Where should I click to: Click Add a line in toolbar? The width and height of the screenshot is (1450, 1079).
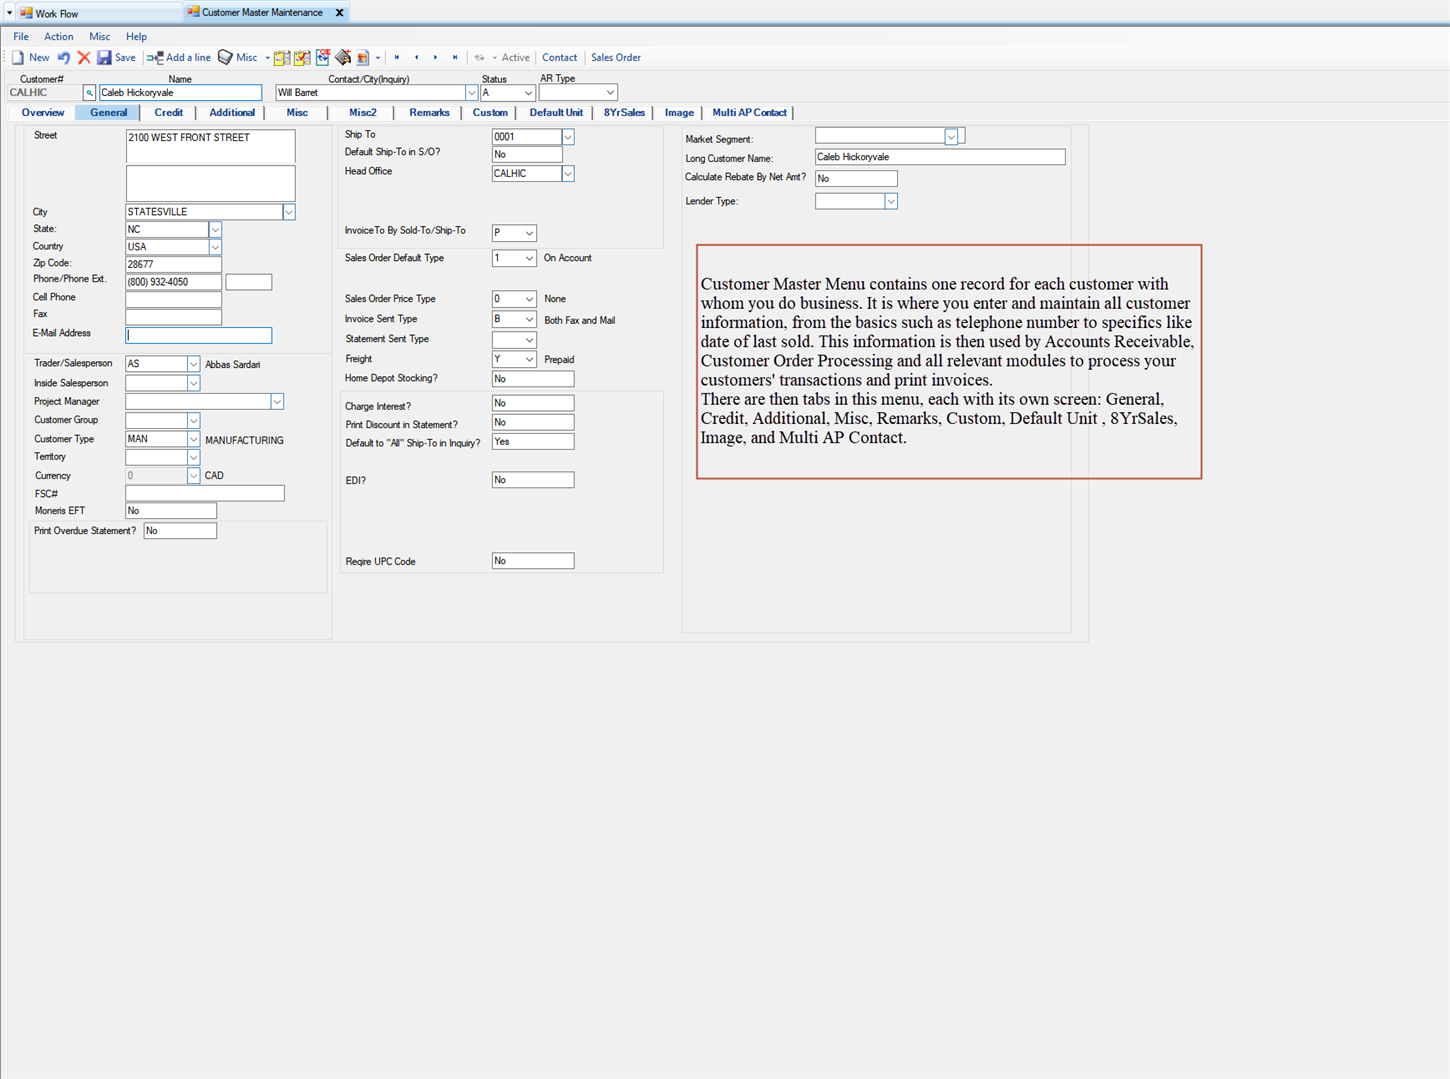point(179,58)
